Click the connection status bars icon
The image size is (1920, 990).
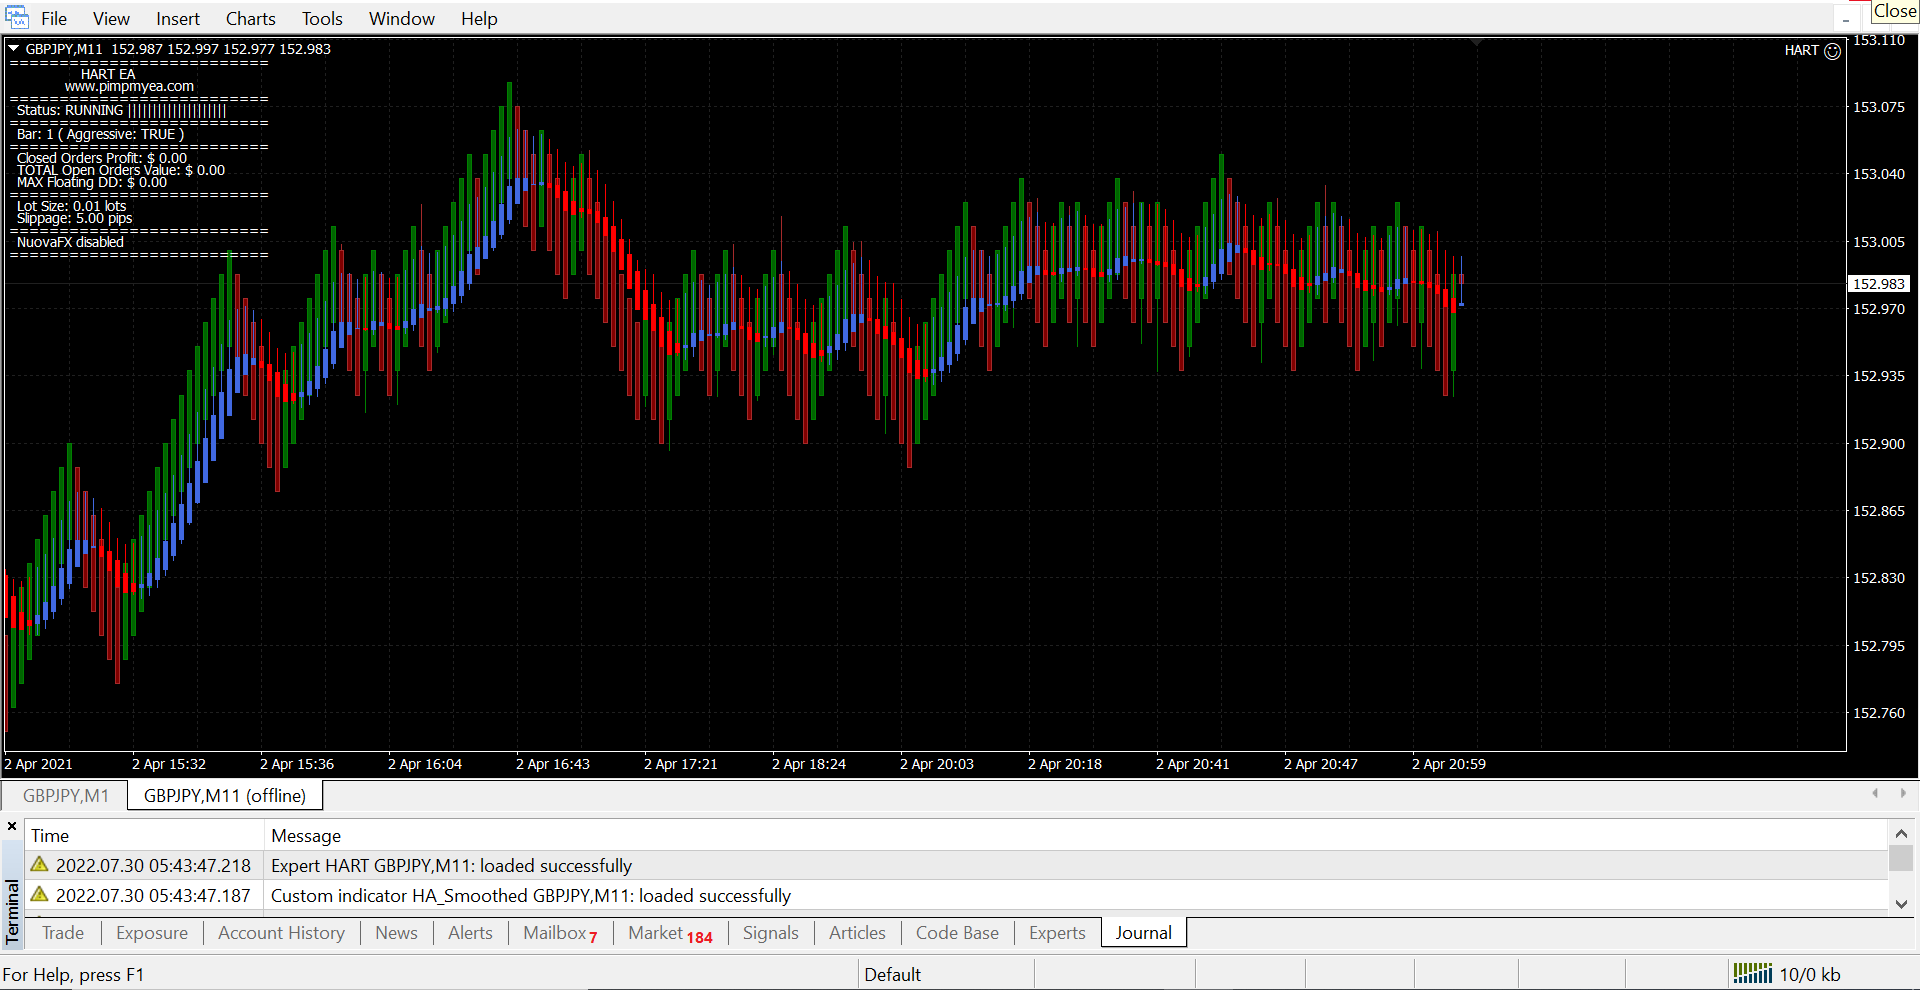(1752, 973)
